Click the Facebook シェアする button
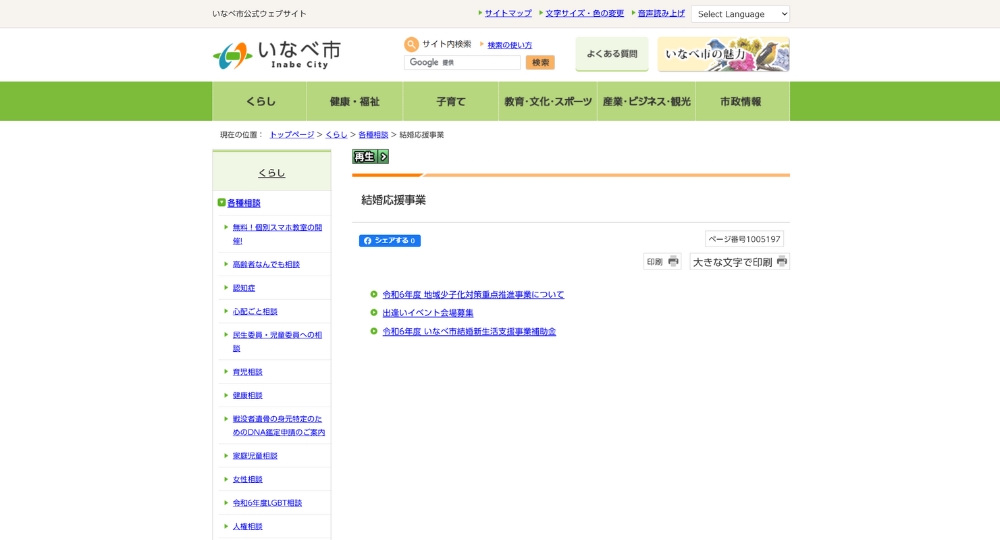This screenshot has height=540, width=1000. click(x=390, y=240)
